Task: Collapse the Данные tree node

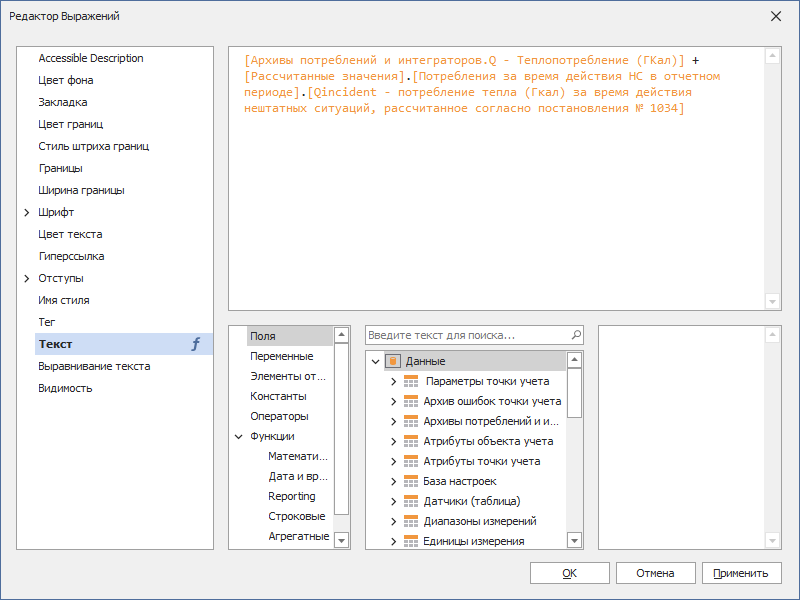Action: coord(375,361)
